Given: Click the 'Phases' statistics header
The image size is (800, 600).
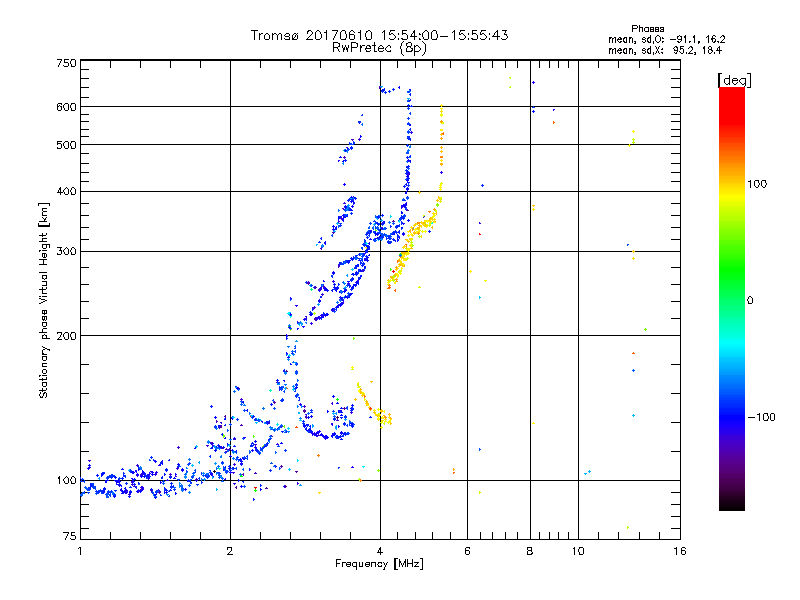Looking at the screenshot, I should pyautogui.click(x=647, y=29).
